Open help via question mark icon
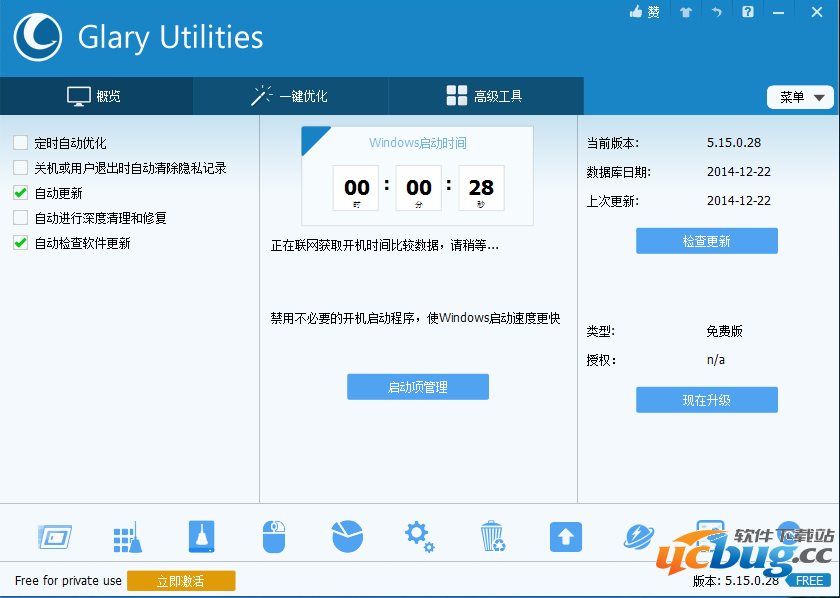Screen dimensions: 840x598 (x=747, y=12)
